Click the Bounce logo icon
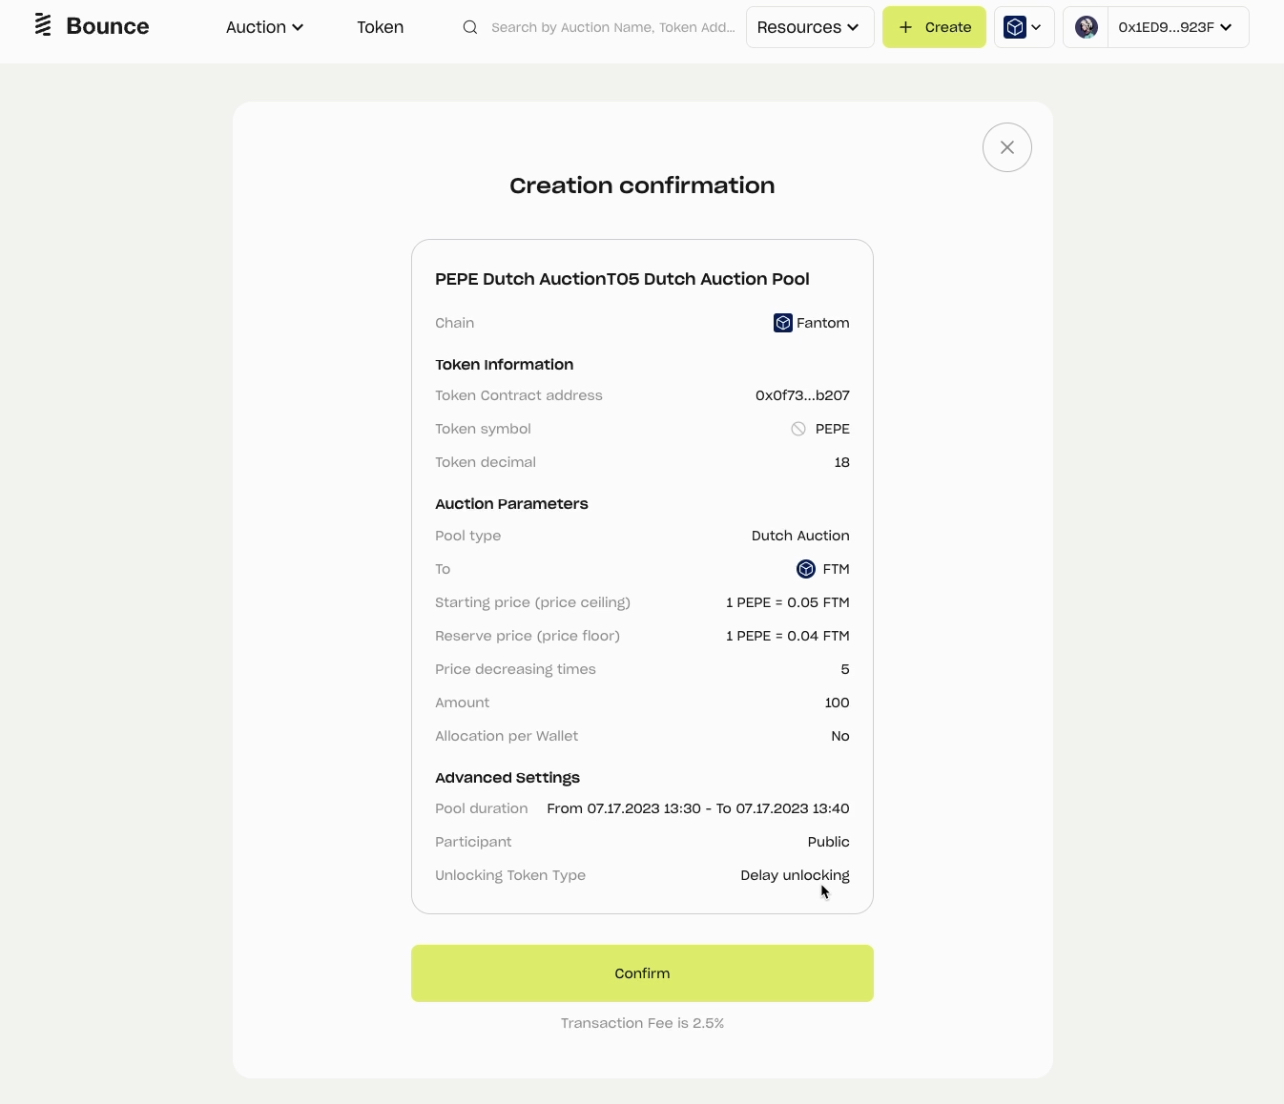Viewport: 1284px width, 1104px height. click(x=42, y=26)
